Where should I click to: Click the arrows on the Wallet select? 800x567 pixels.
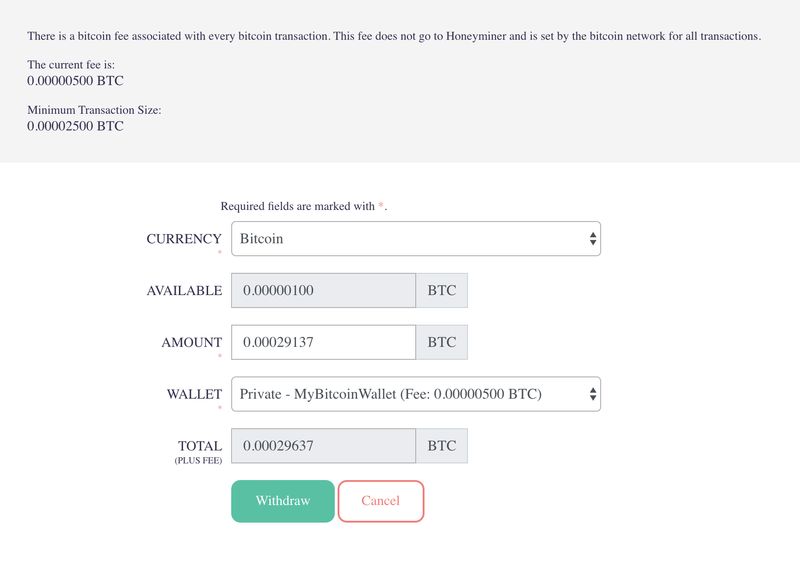click(x=593, y=394)
